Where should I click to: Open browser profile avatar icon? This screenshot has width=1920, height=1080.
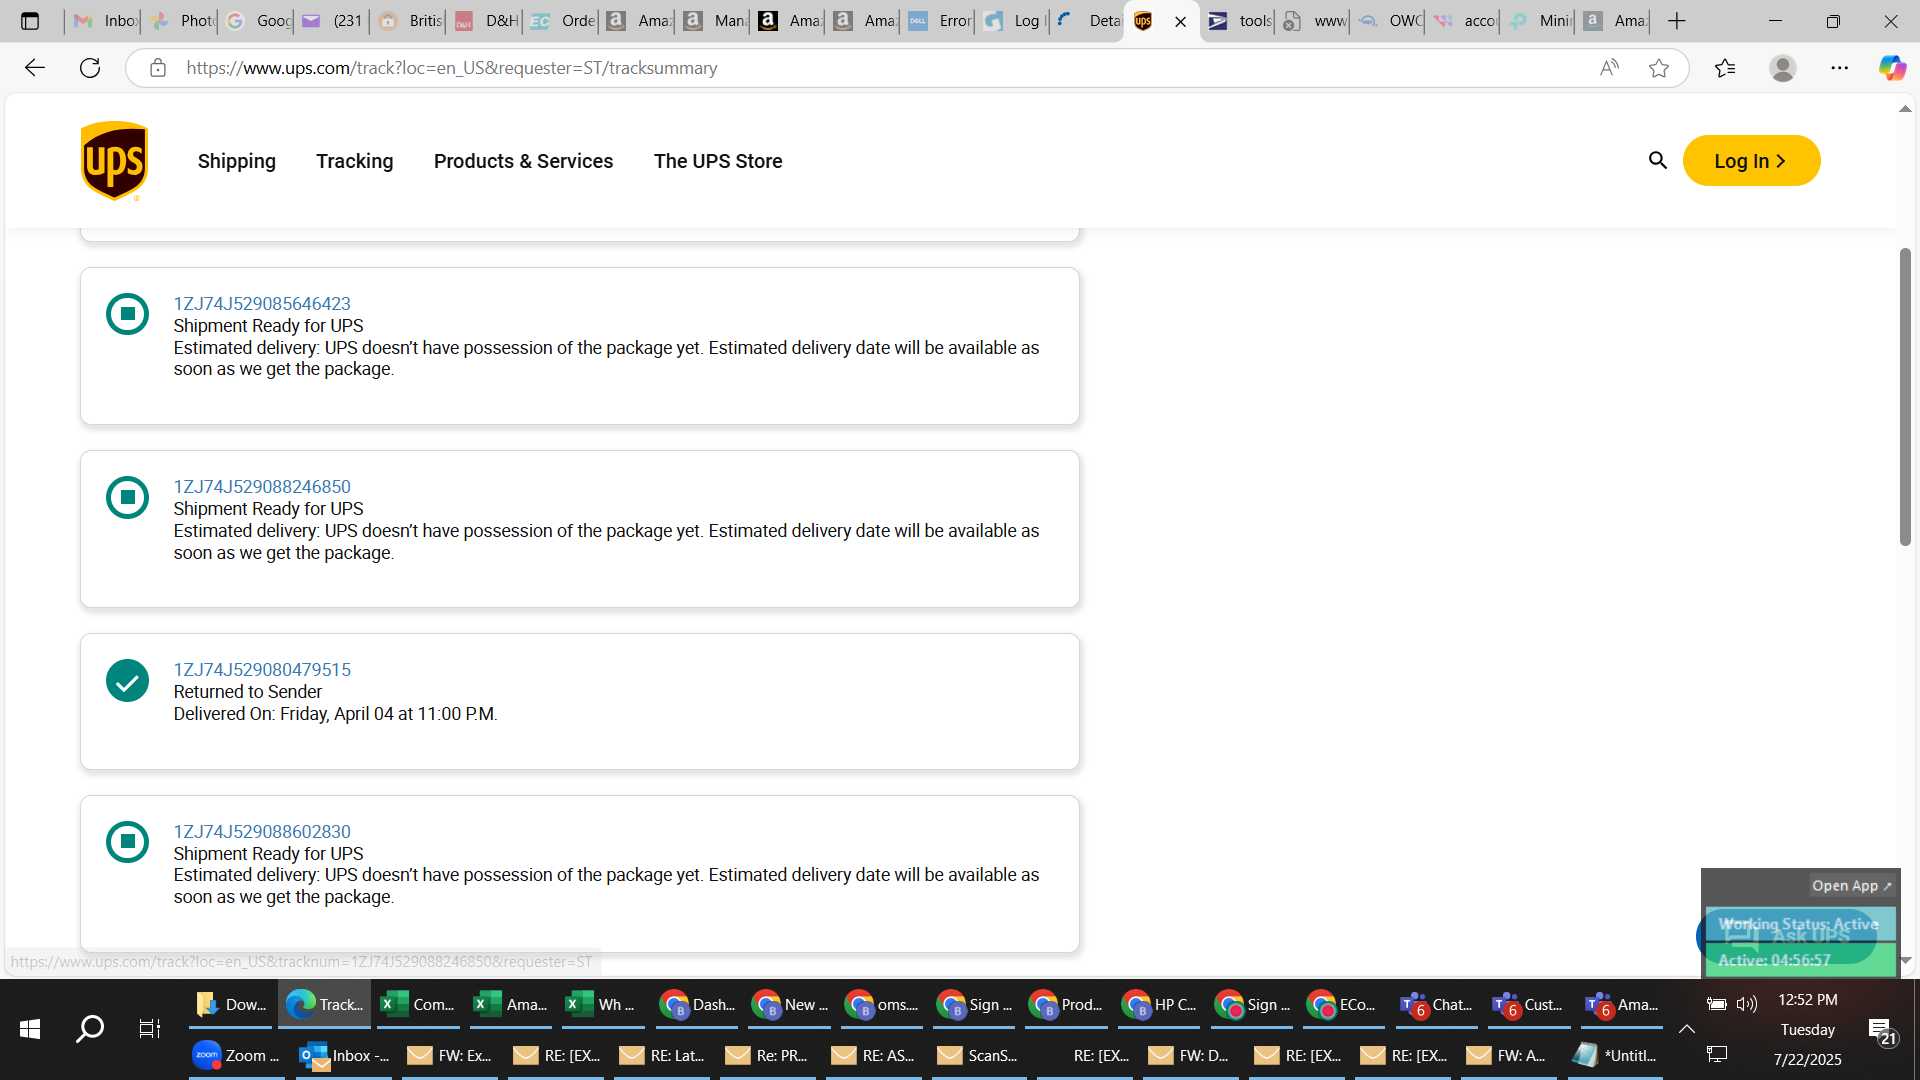[1782, 68]
